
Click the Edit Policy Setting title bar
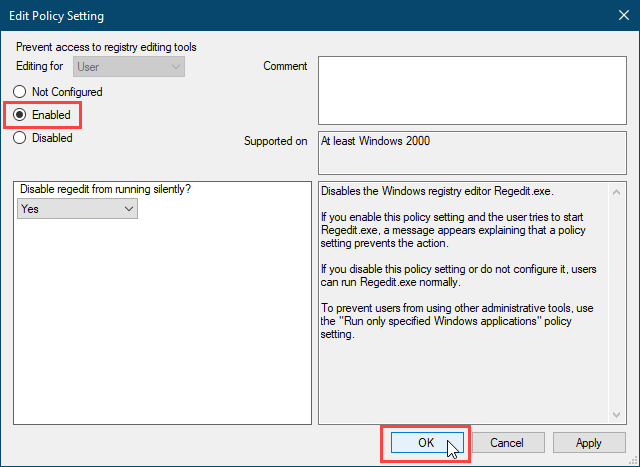pyautogui.click(x=300, y=16)
